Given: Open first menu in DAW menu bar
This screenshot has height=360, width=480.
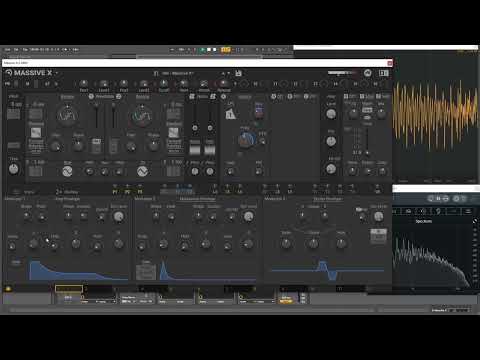Looking at the screenshot, I should (x=8, y=50).
